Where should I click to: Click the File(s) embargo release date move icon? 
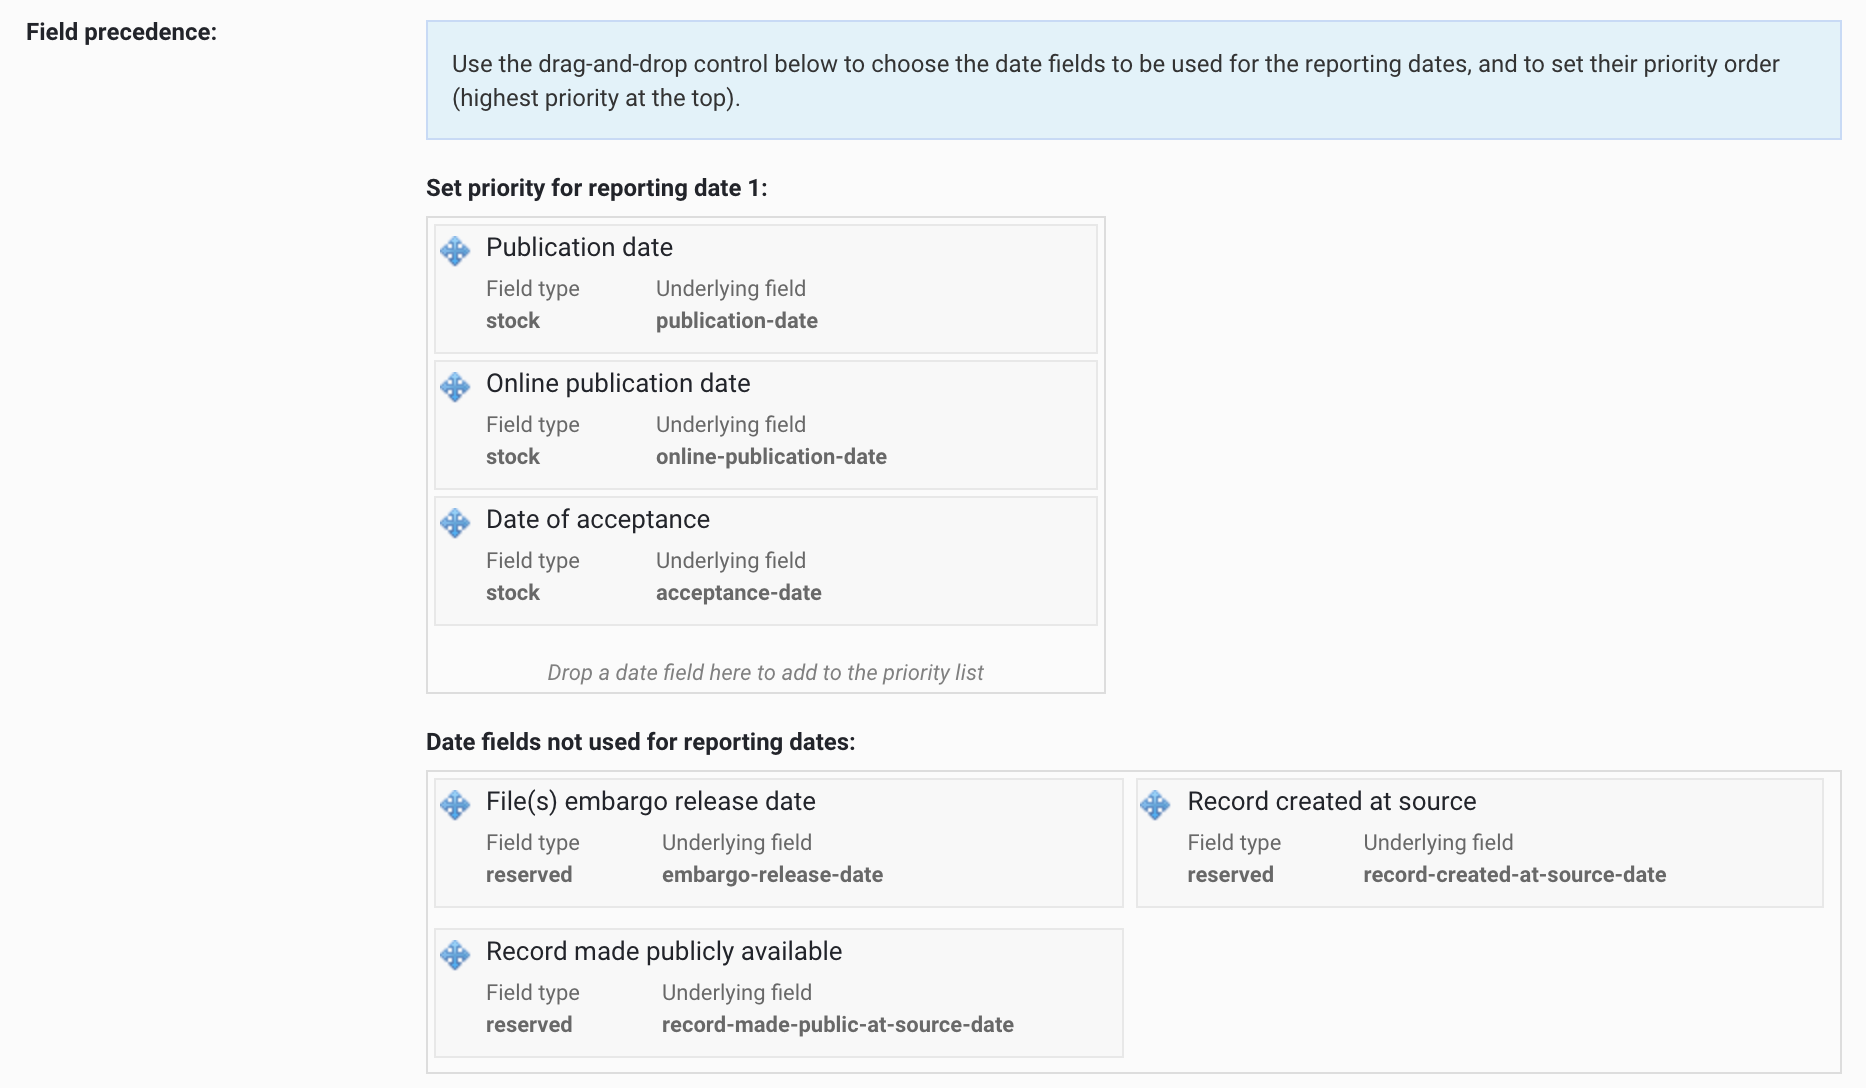[x=455, y=804]
